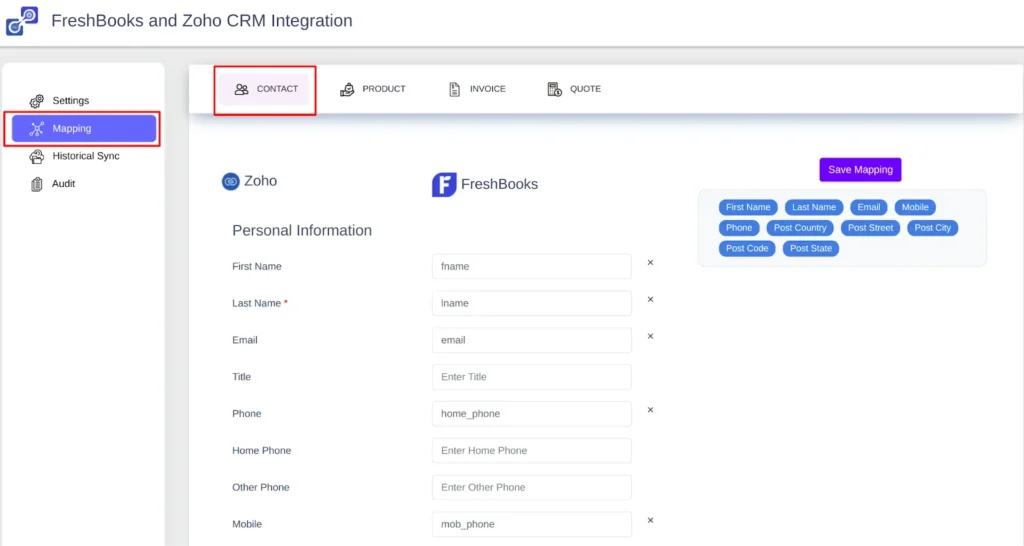Switch to the Product tab
The height and width of the screenshot is (546, 1024).
pyautogui.click(x=373, y=89)
